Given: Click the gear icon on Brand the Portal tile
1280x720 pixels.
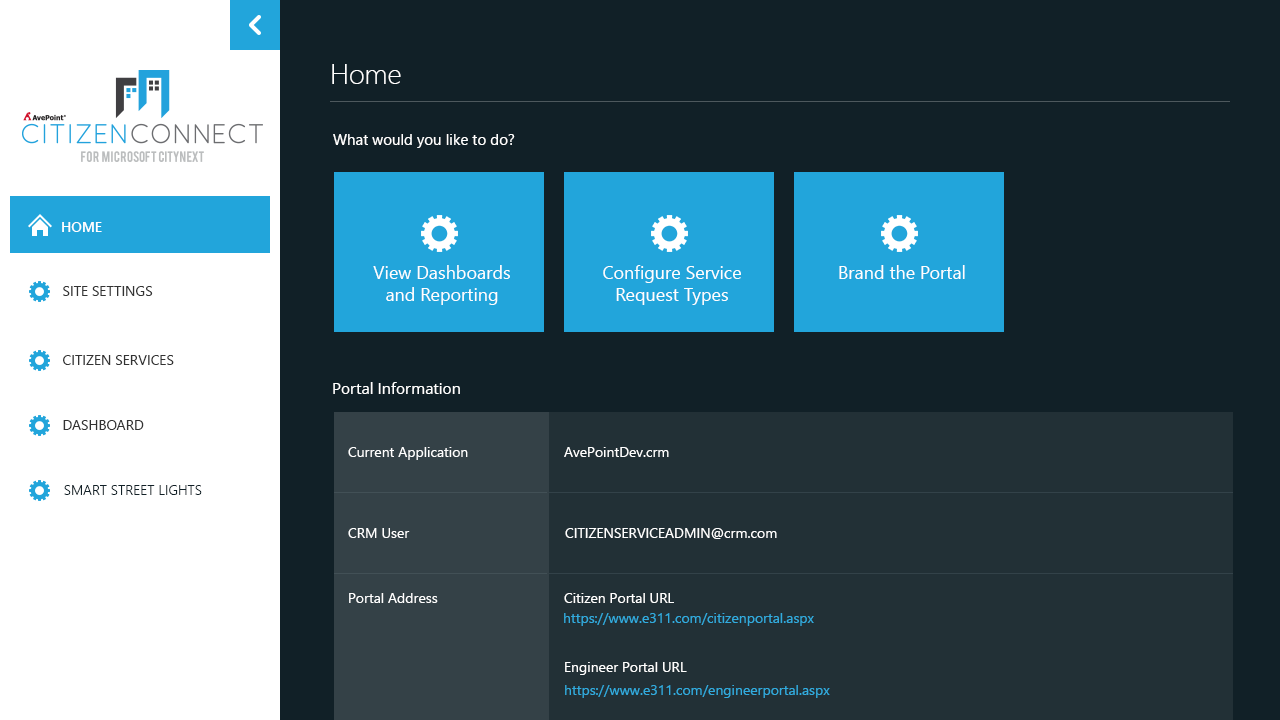Looking at the screenshot, I should [899, 233].
